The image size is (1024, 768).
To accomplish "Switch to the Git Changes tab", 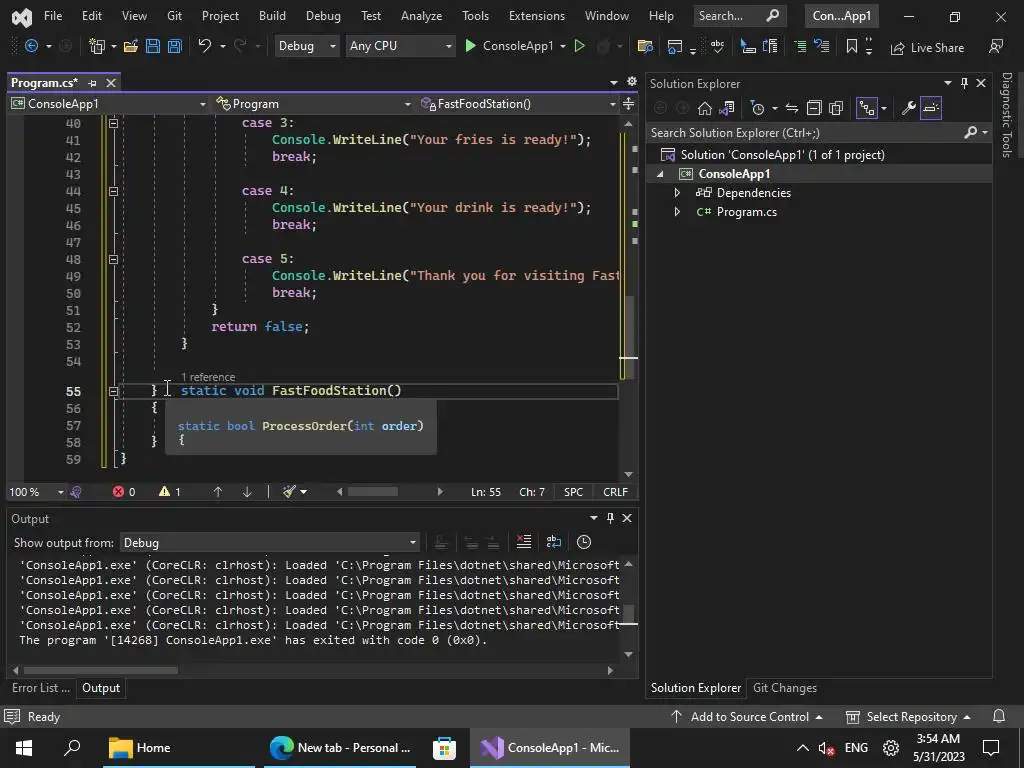I will click(784, 688).
